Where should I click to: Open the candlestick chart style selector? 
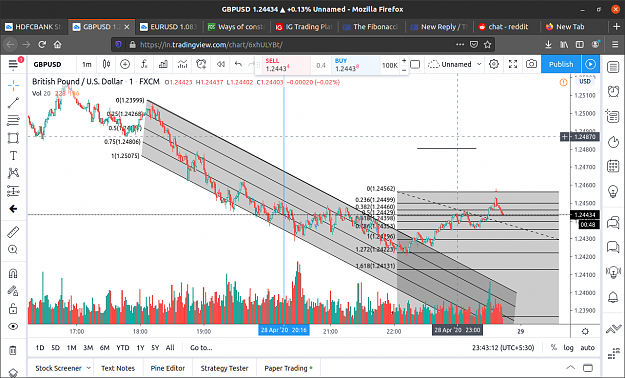(106, 64)
